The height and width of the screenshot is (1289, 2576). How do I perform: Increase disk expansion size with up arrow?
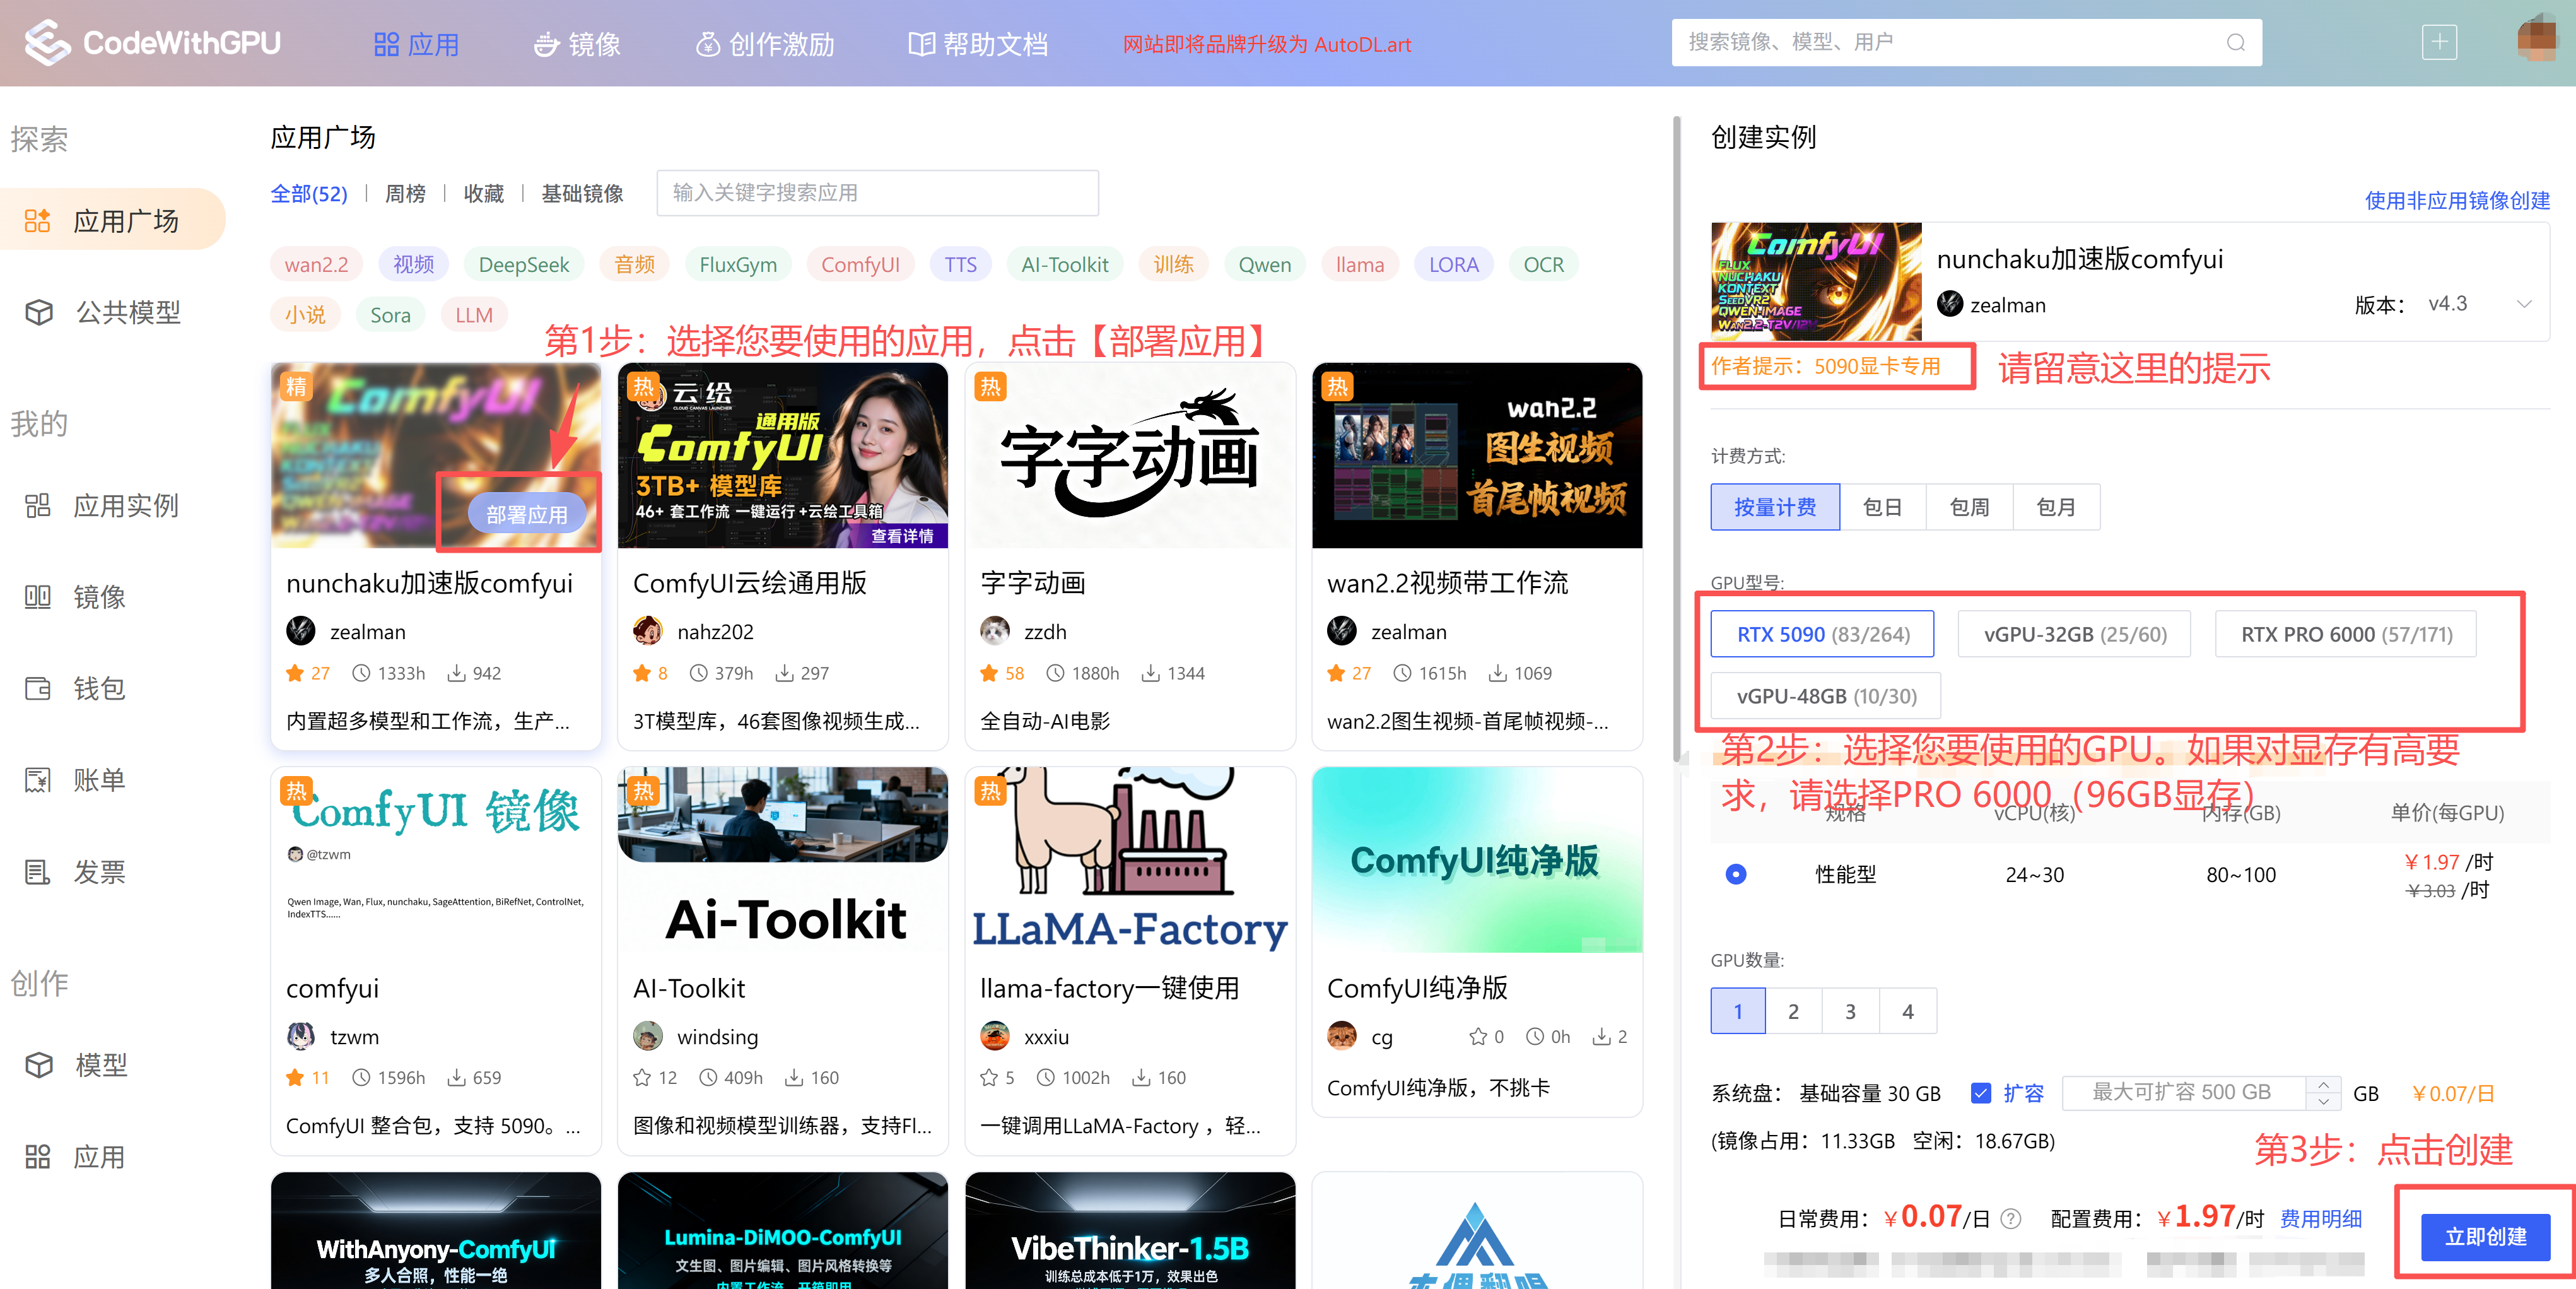pyautogui.click(x=2324, y=1084)
